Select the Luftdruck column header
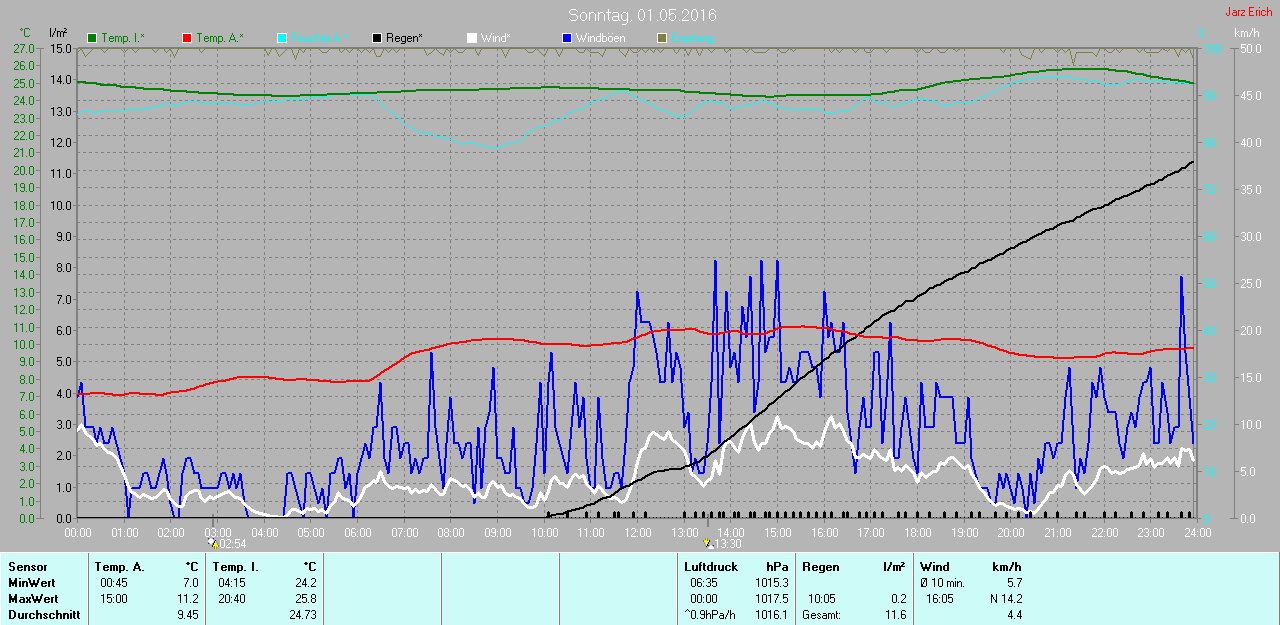Image resolution: width=1280 pixels, height=625 pixels. point(710,567)
